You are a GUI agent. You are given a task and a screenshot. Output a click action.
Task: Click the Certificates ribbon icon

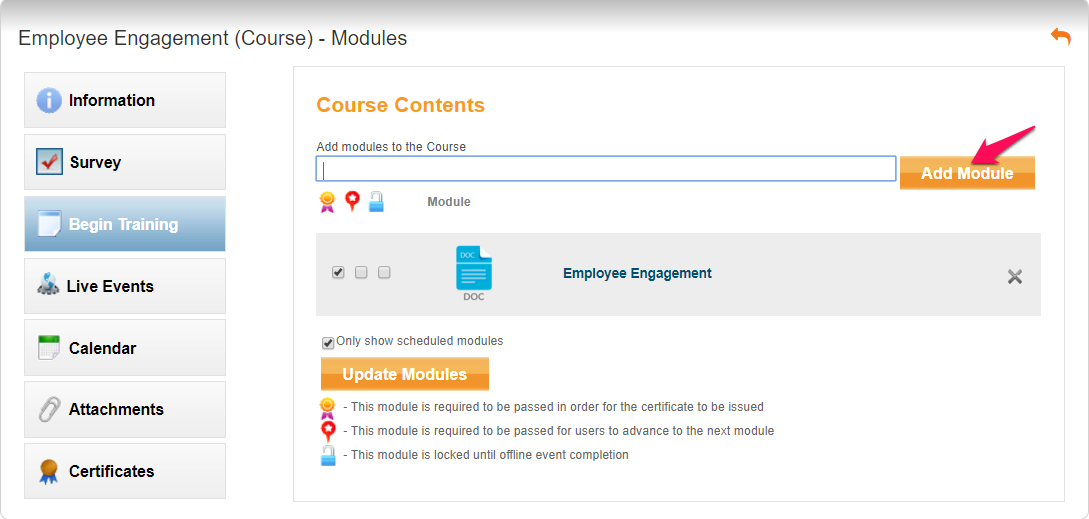(49, 471)
